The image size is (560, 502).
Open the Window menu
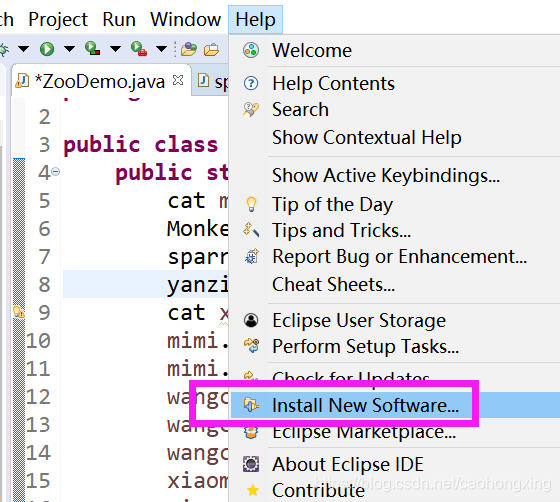[185, 19]
